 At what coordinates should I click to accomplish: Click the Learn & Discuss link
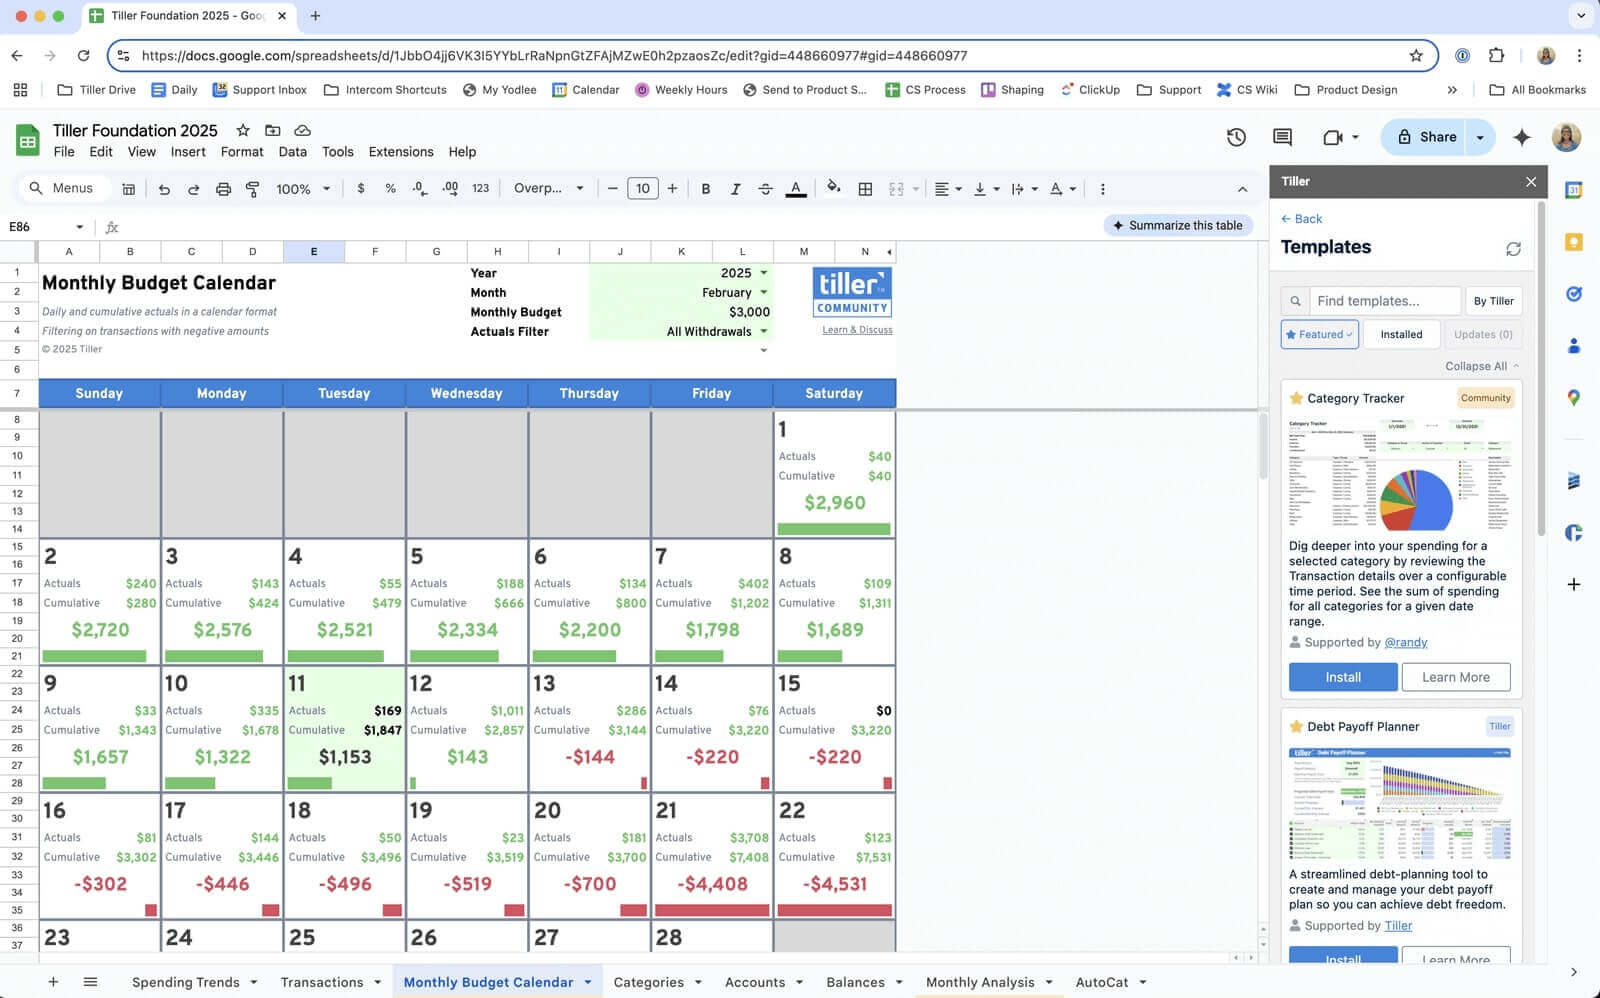click(857, 330)
